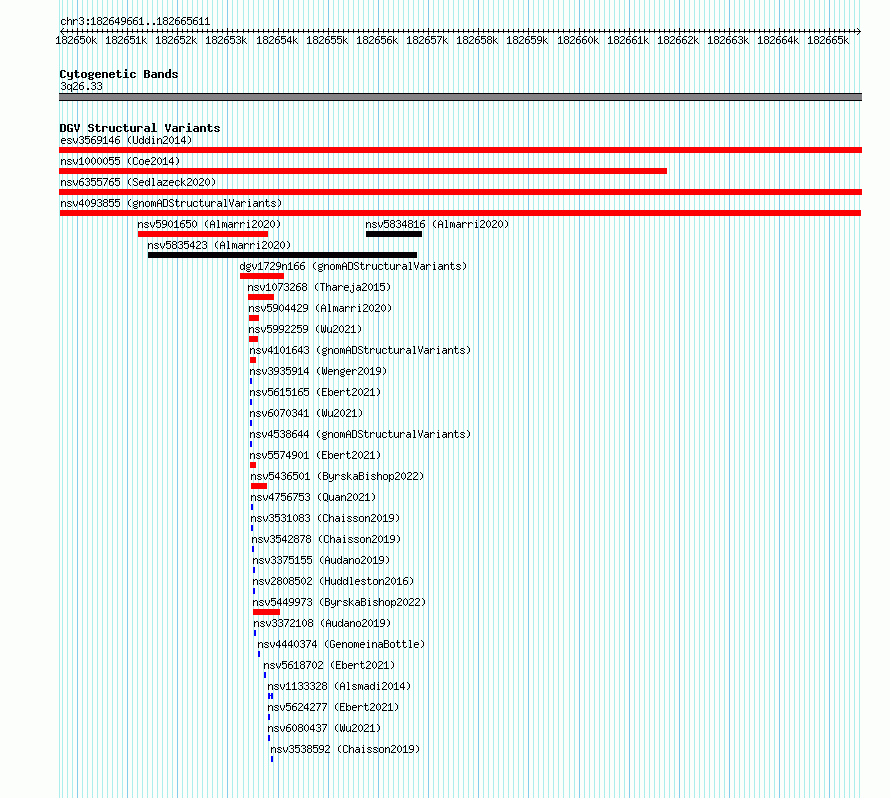Click the nsv2808502 (Huddleston2016) label
The width and height of the screenshot is (890, 798).
(333, 581)
